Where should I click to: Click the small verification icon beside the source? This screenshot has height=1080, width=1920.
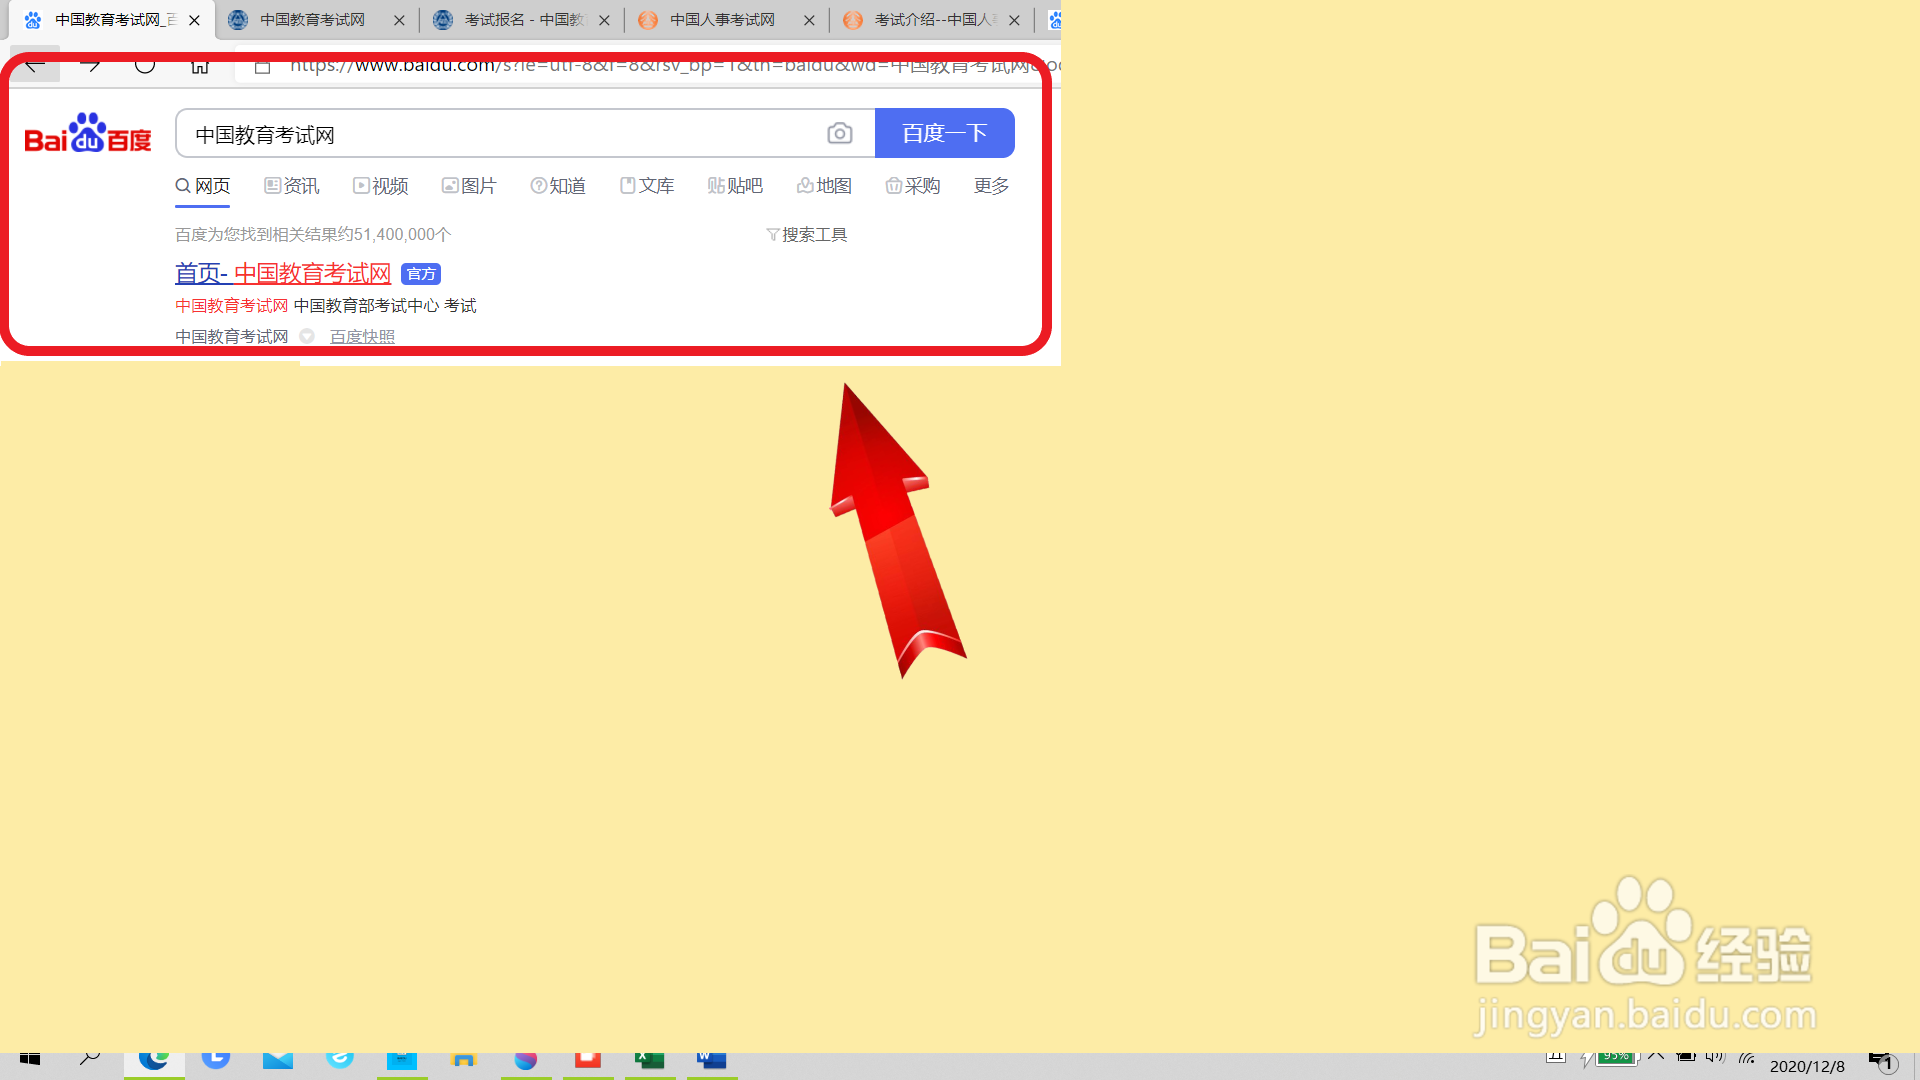[307, 337]
